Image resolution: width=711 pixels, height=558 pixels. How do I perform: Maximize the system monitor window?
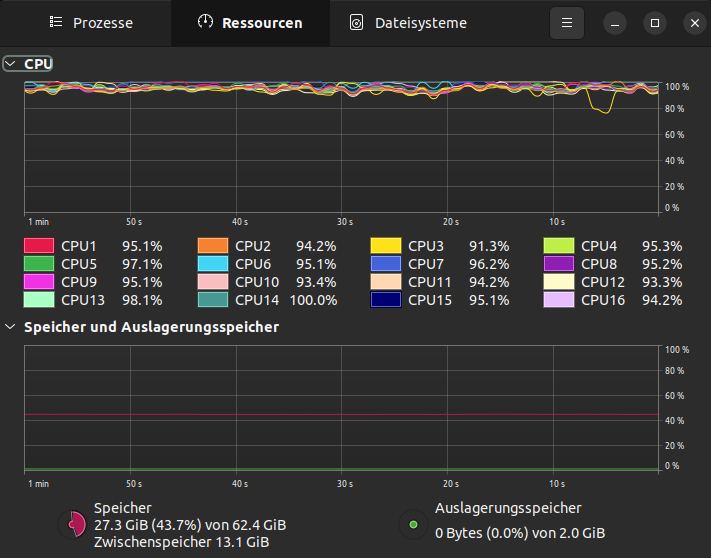click(655, 23)
